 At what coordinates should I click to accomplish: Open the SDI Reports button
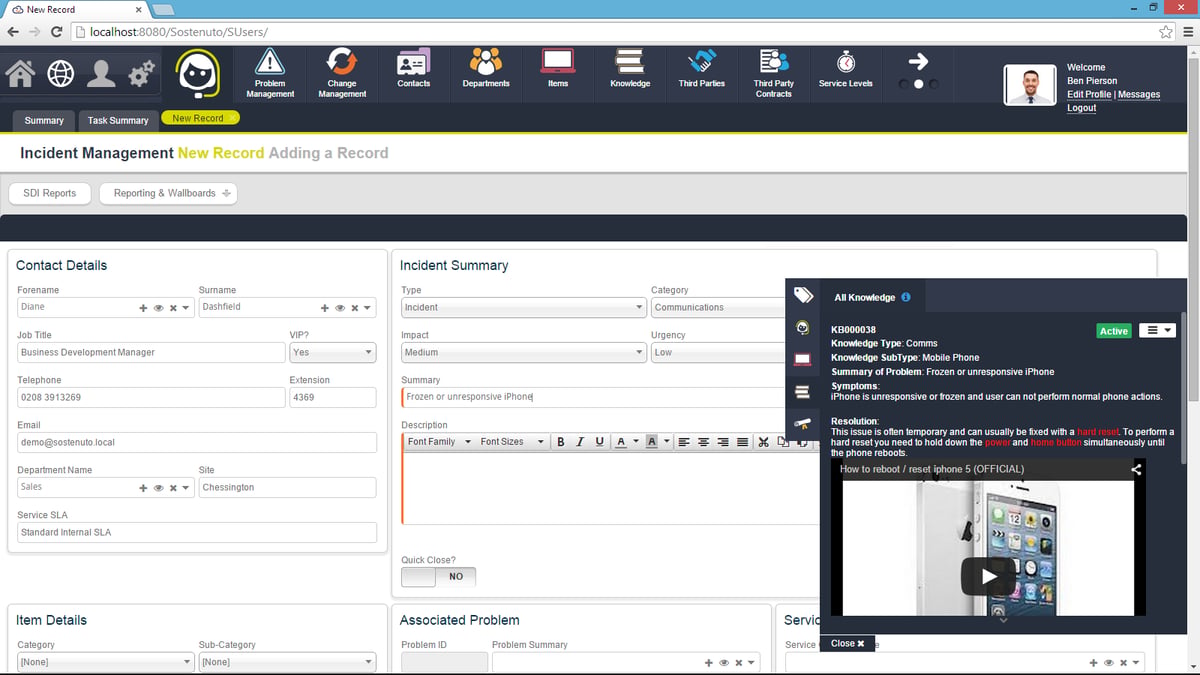50,193
